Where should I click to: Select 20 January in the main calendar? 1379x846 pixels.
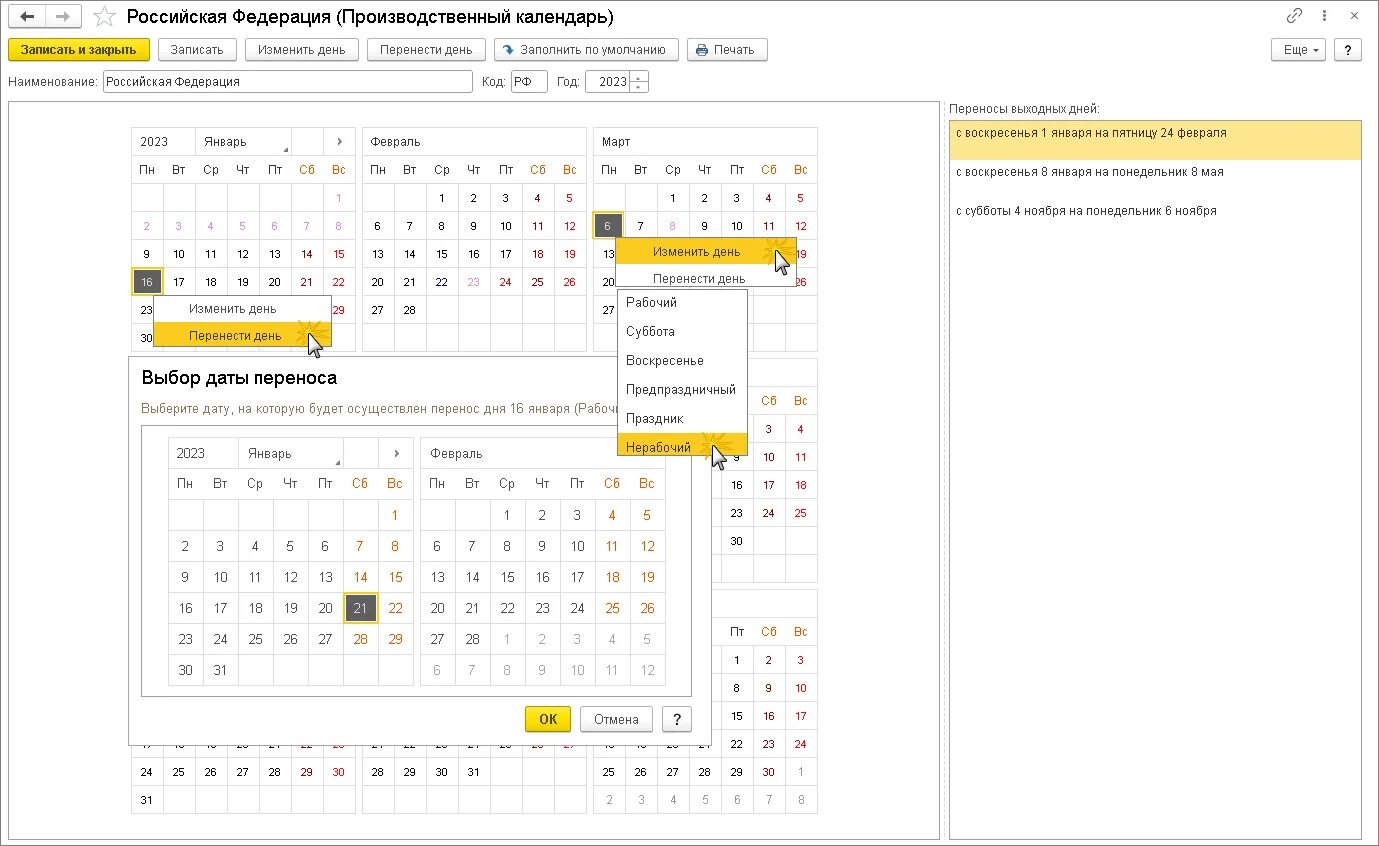[x=275, y=282]
